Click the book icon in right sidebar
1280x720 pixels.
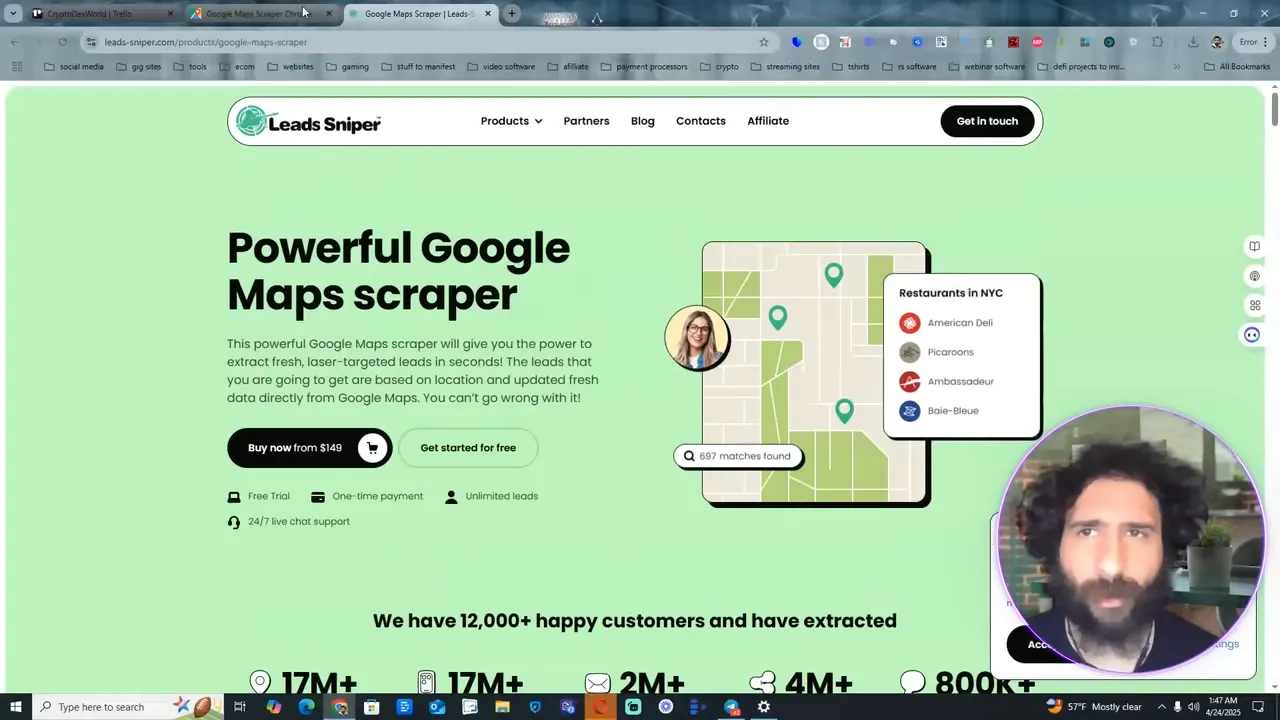click(x=1254, y=246)
